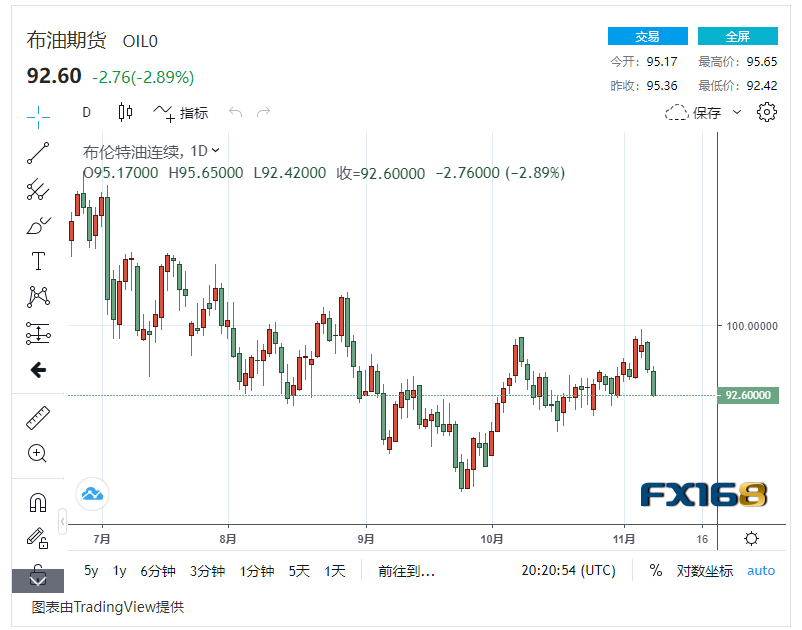Select the Text annotation tool
The image size is (802, 630).
[38, 262]
